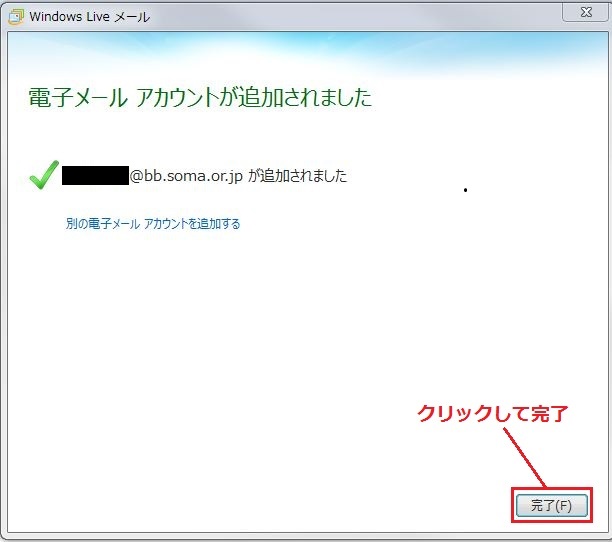Click the 完了(F) button to finish
The height and width of the screenshot is (542, 612).
pyautogui.click(x=552, y=505)
